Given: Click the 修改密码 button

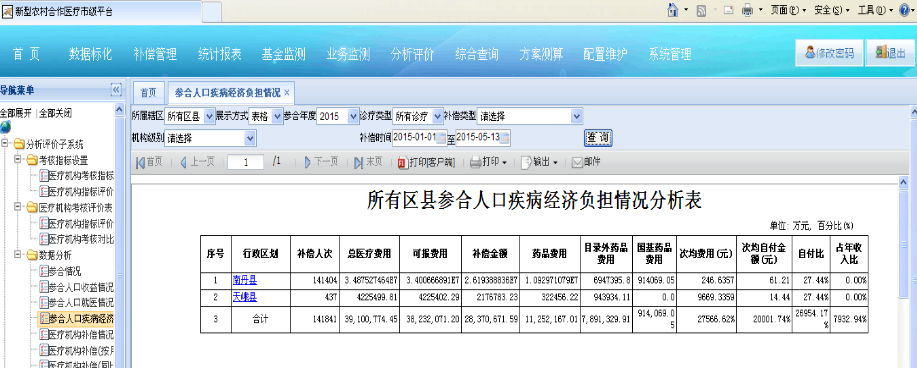Looking at the screenshot, I should 829,53.
